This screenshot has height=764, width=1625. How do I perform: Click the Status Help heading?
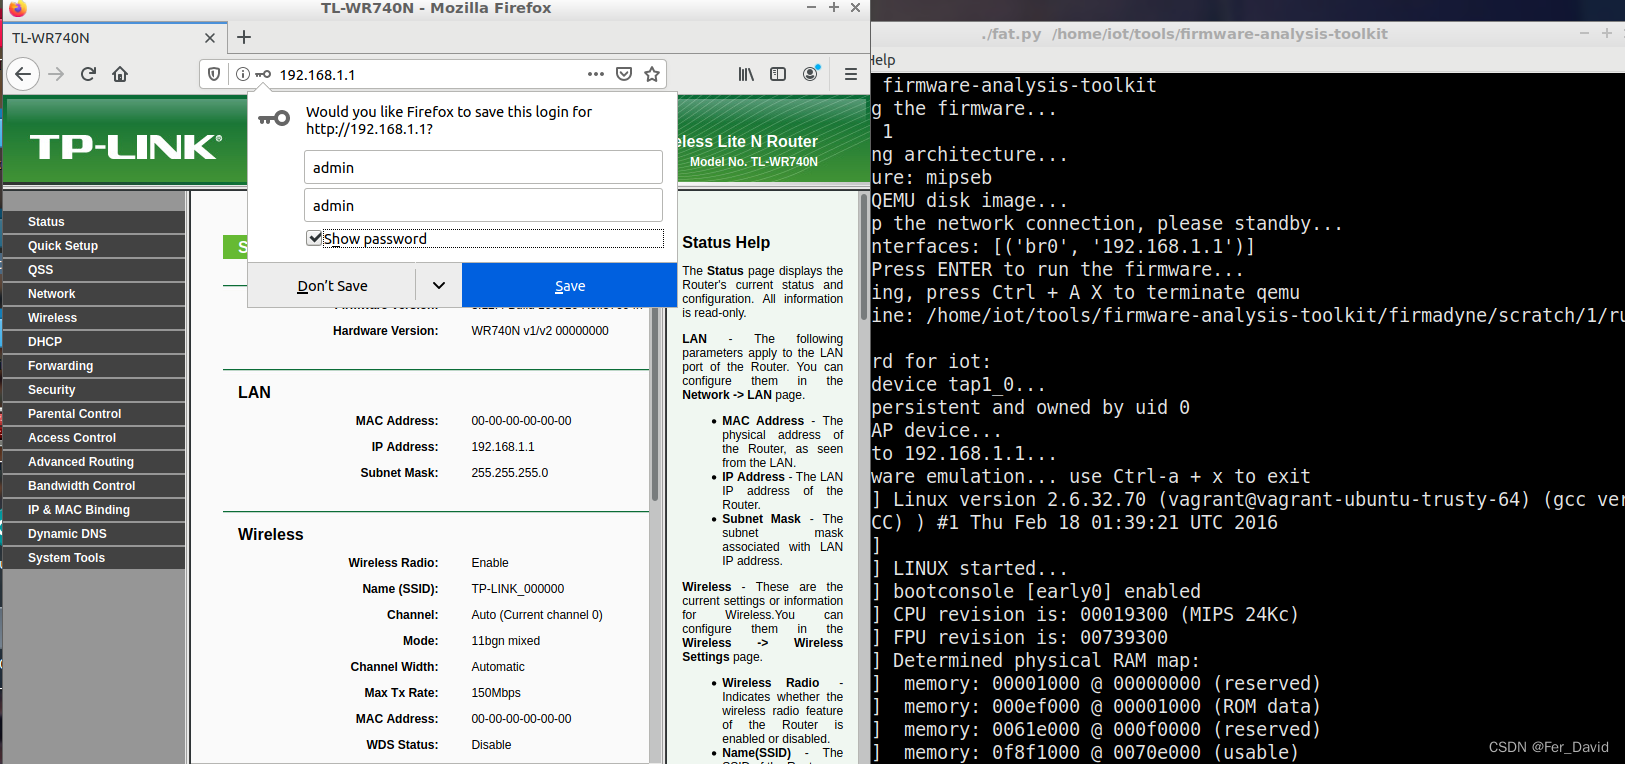pyautogui.click(x=726, y=243)
